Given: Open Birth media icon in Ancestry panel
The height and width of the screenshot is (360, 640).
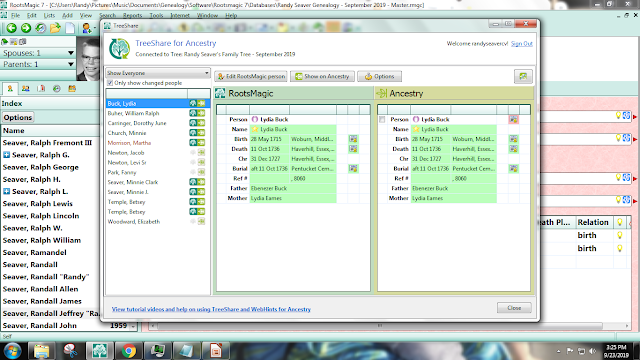Looking at the screenshot, I should 513,139.
